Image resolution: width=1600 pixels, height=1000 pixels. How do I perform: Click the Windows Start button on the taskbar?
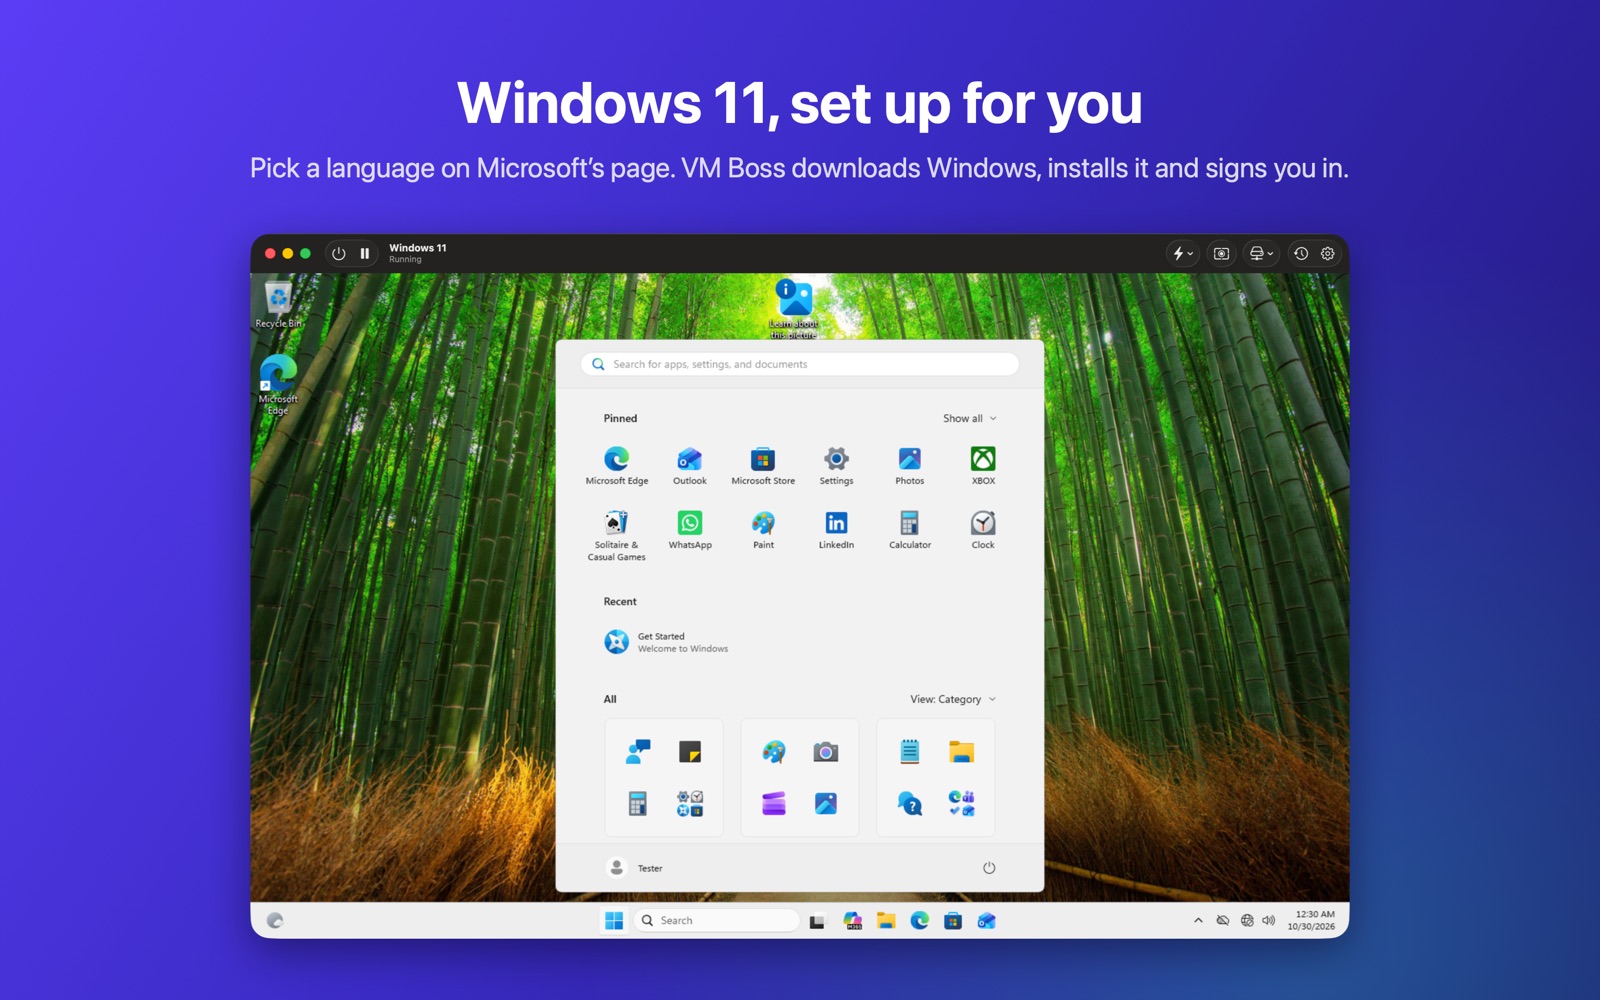click(x=614, y=921)
